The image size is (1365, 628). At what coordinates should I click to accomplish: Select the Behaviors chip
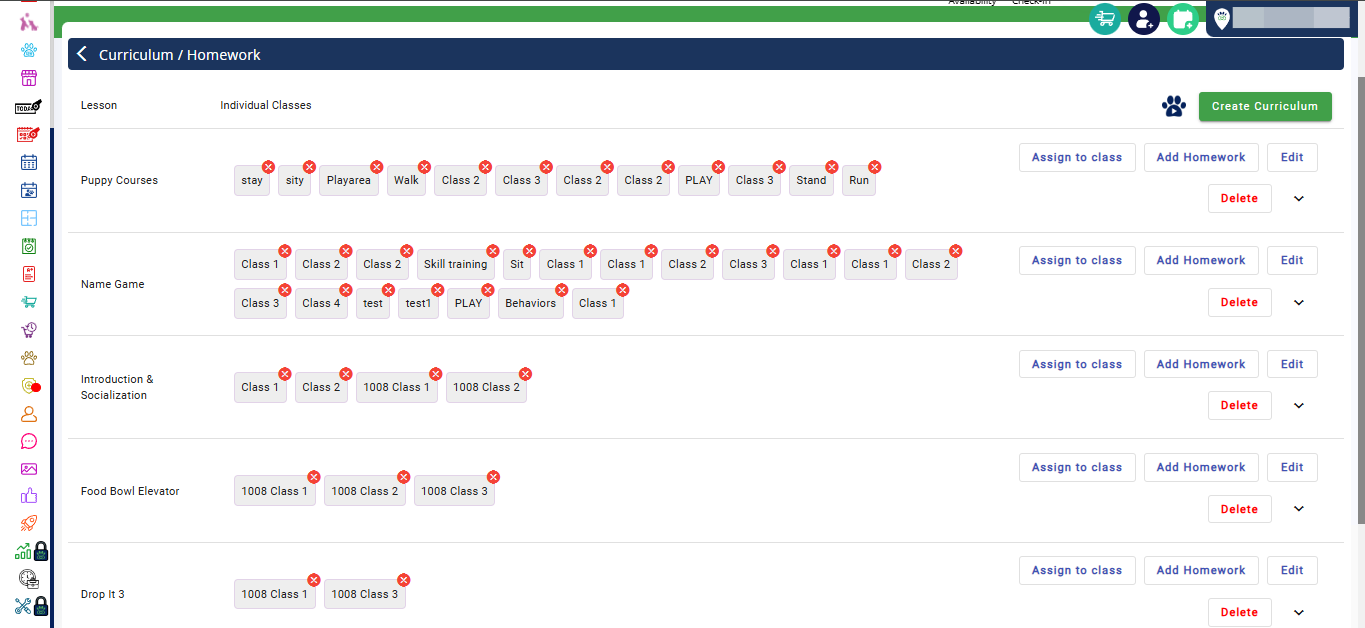point(530,303)
